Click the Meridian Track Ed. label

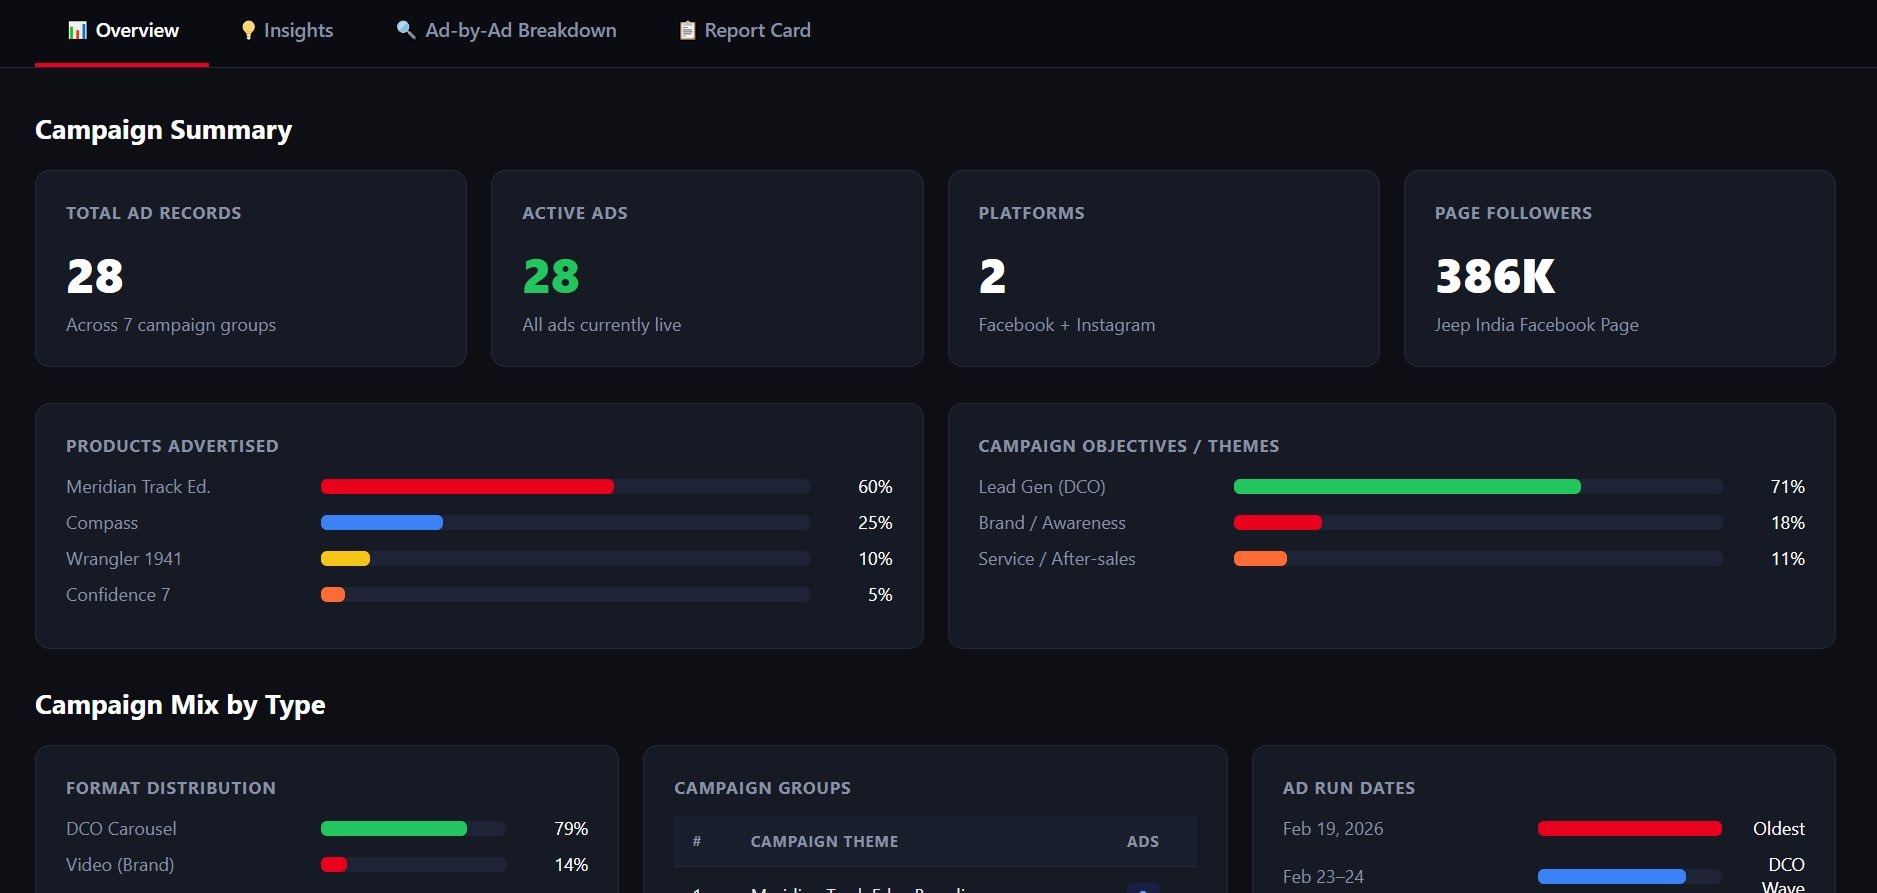[x=138, y=487]
